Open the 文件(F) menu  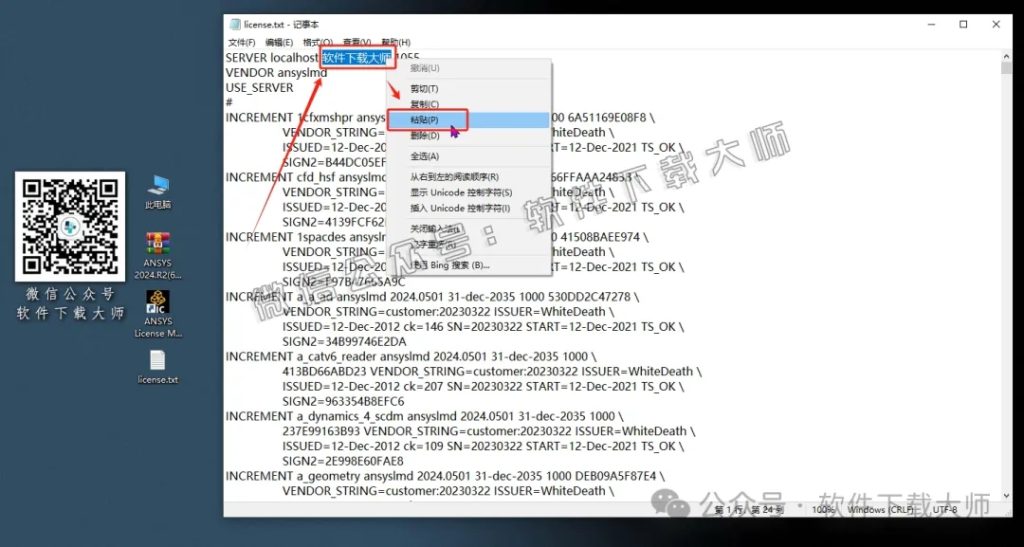point(241,42)
